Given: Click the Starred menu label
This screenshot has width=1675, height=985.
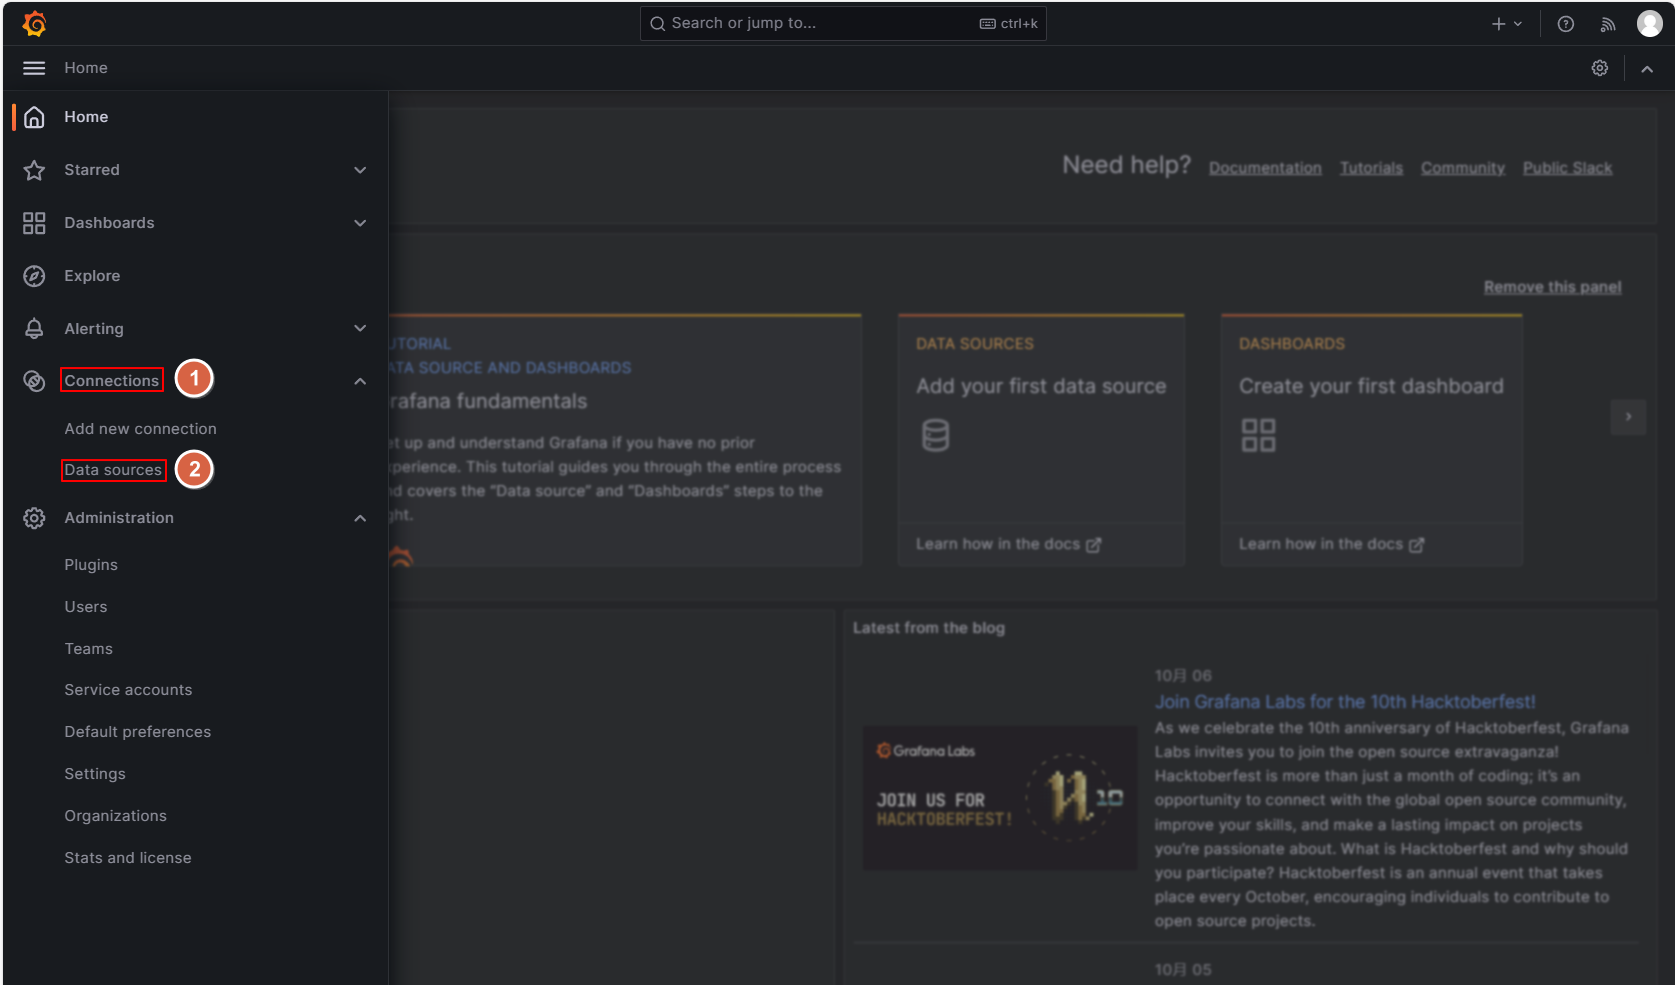Looking at the screenshot, I should coord(92,170).
